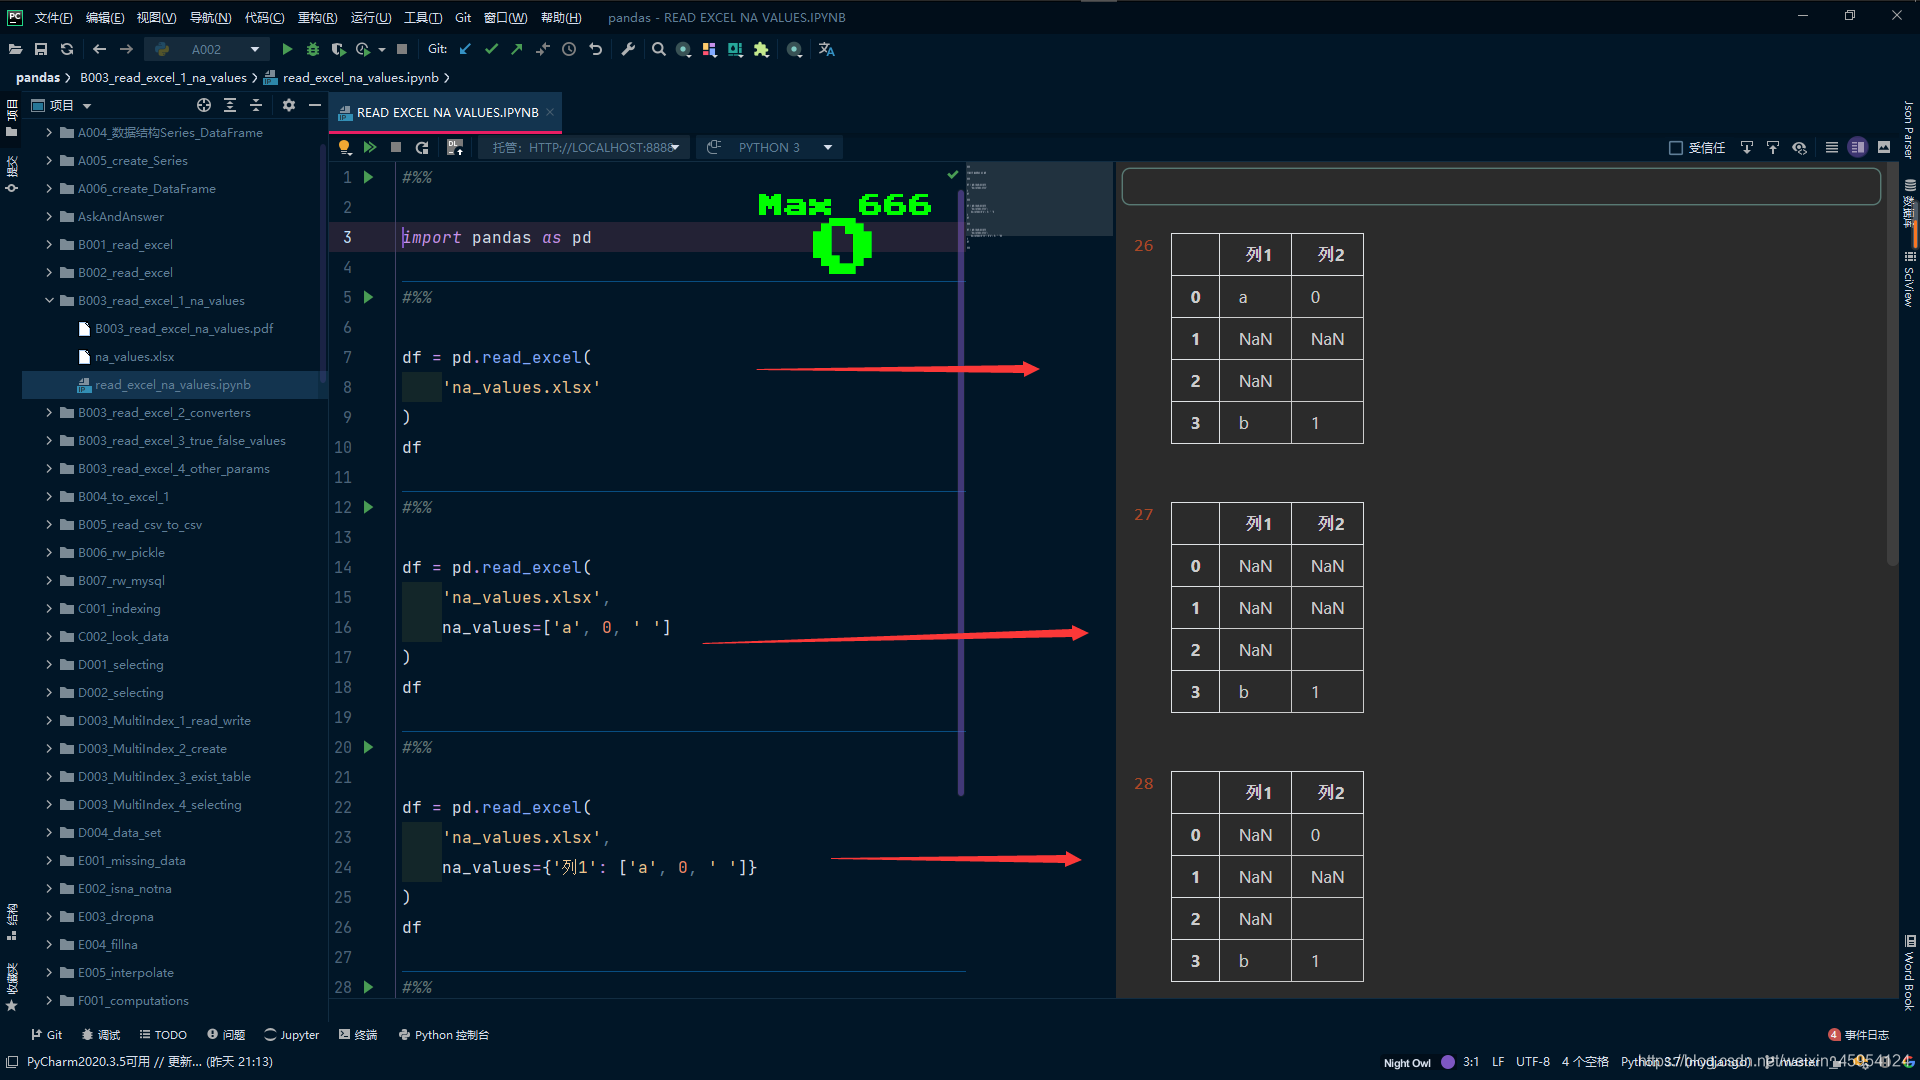Toggle the Word Book side panel
Viewport: 1920px width, 1080px height.
pyautogui.click(x=1909, y=973)
